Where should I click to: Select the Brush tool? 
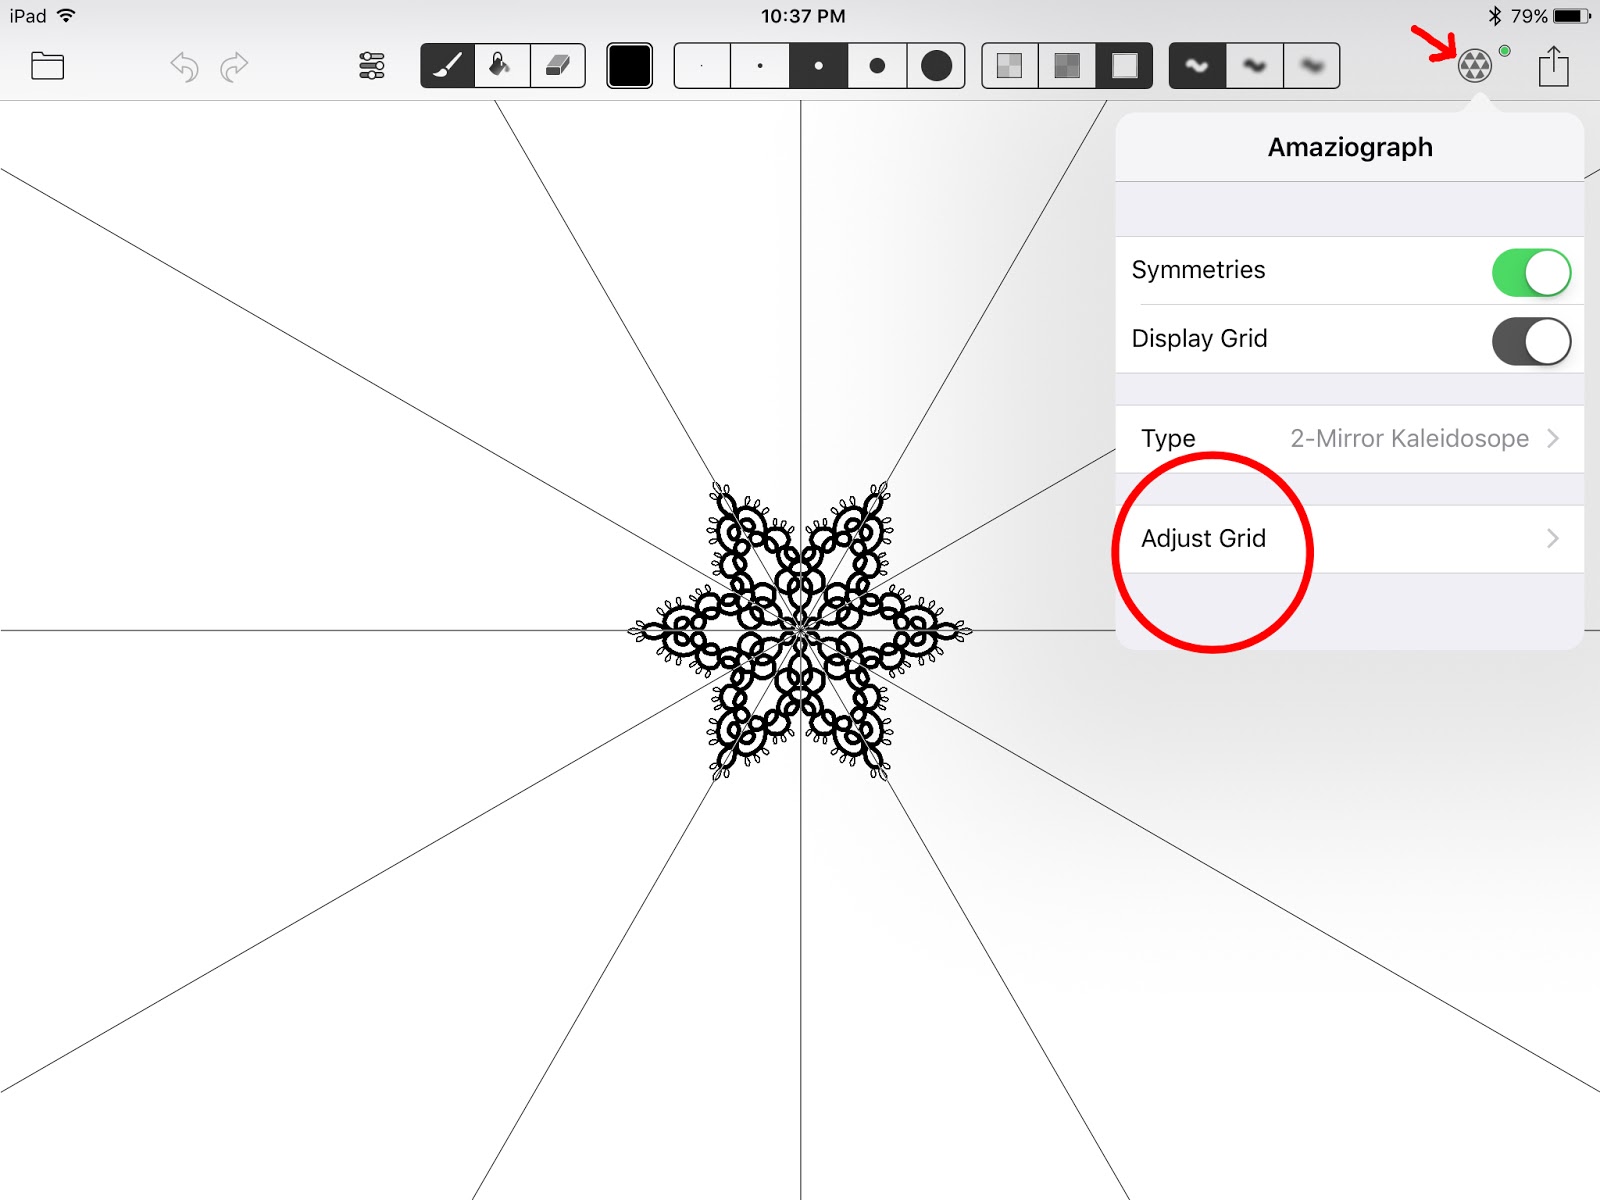pos(447,65)
